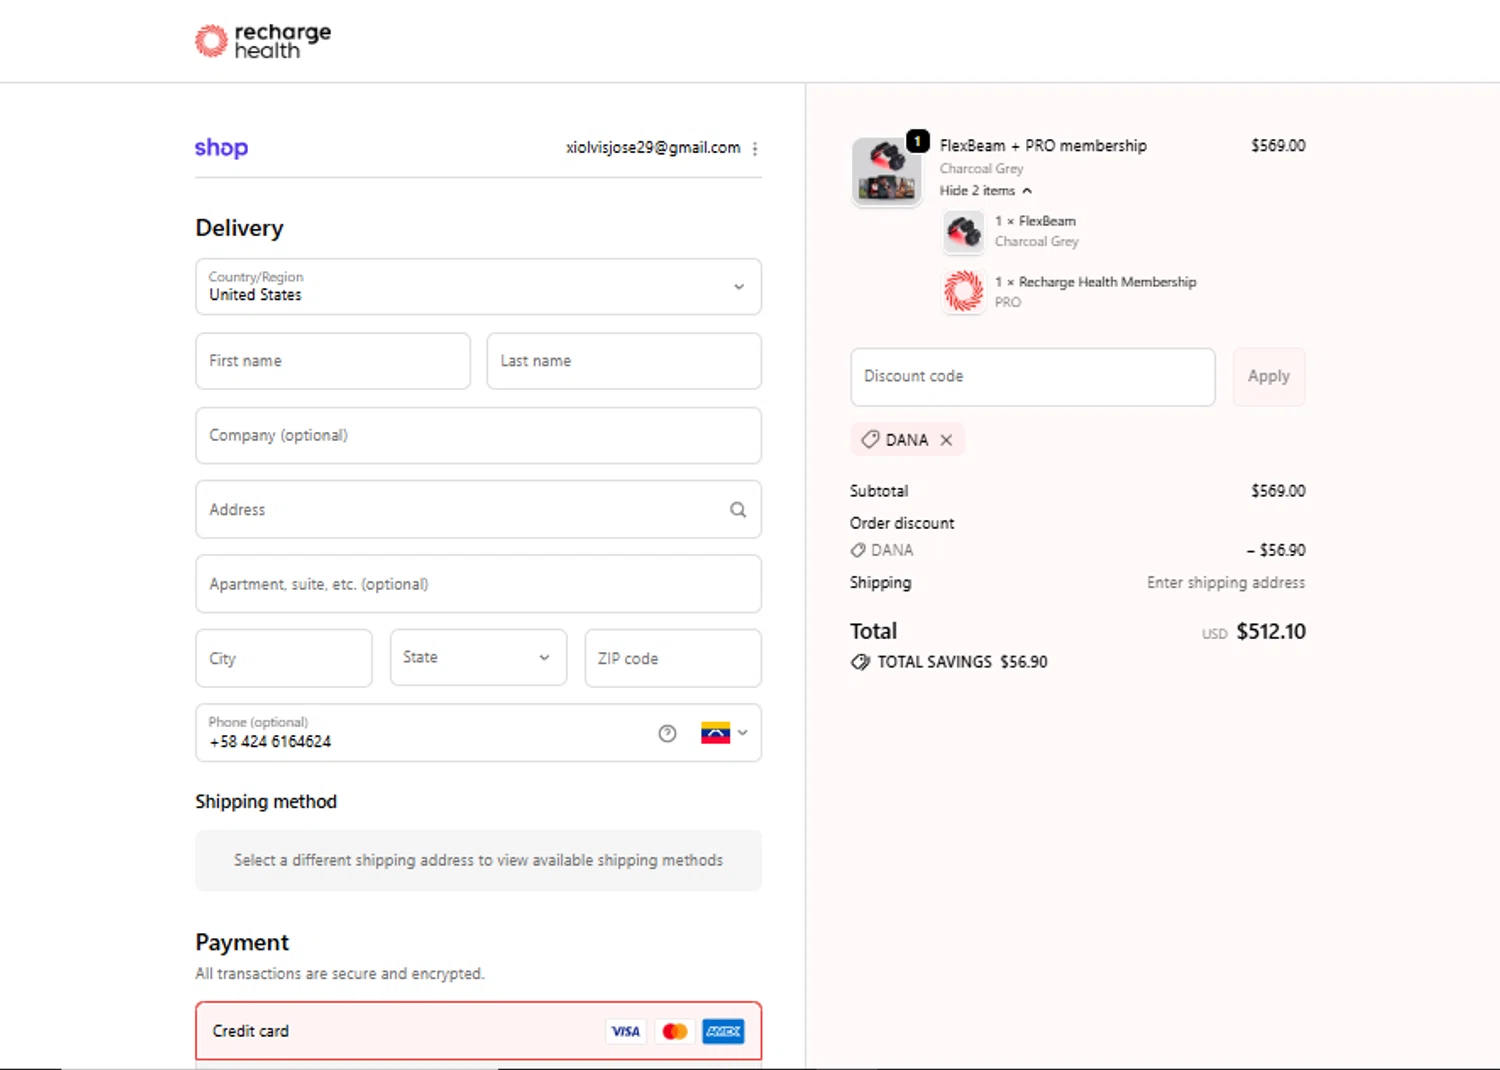Screen dimensions: 1500x1070
Task: Click the City field
Action: (284, 658)
